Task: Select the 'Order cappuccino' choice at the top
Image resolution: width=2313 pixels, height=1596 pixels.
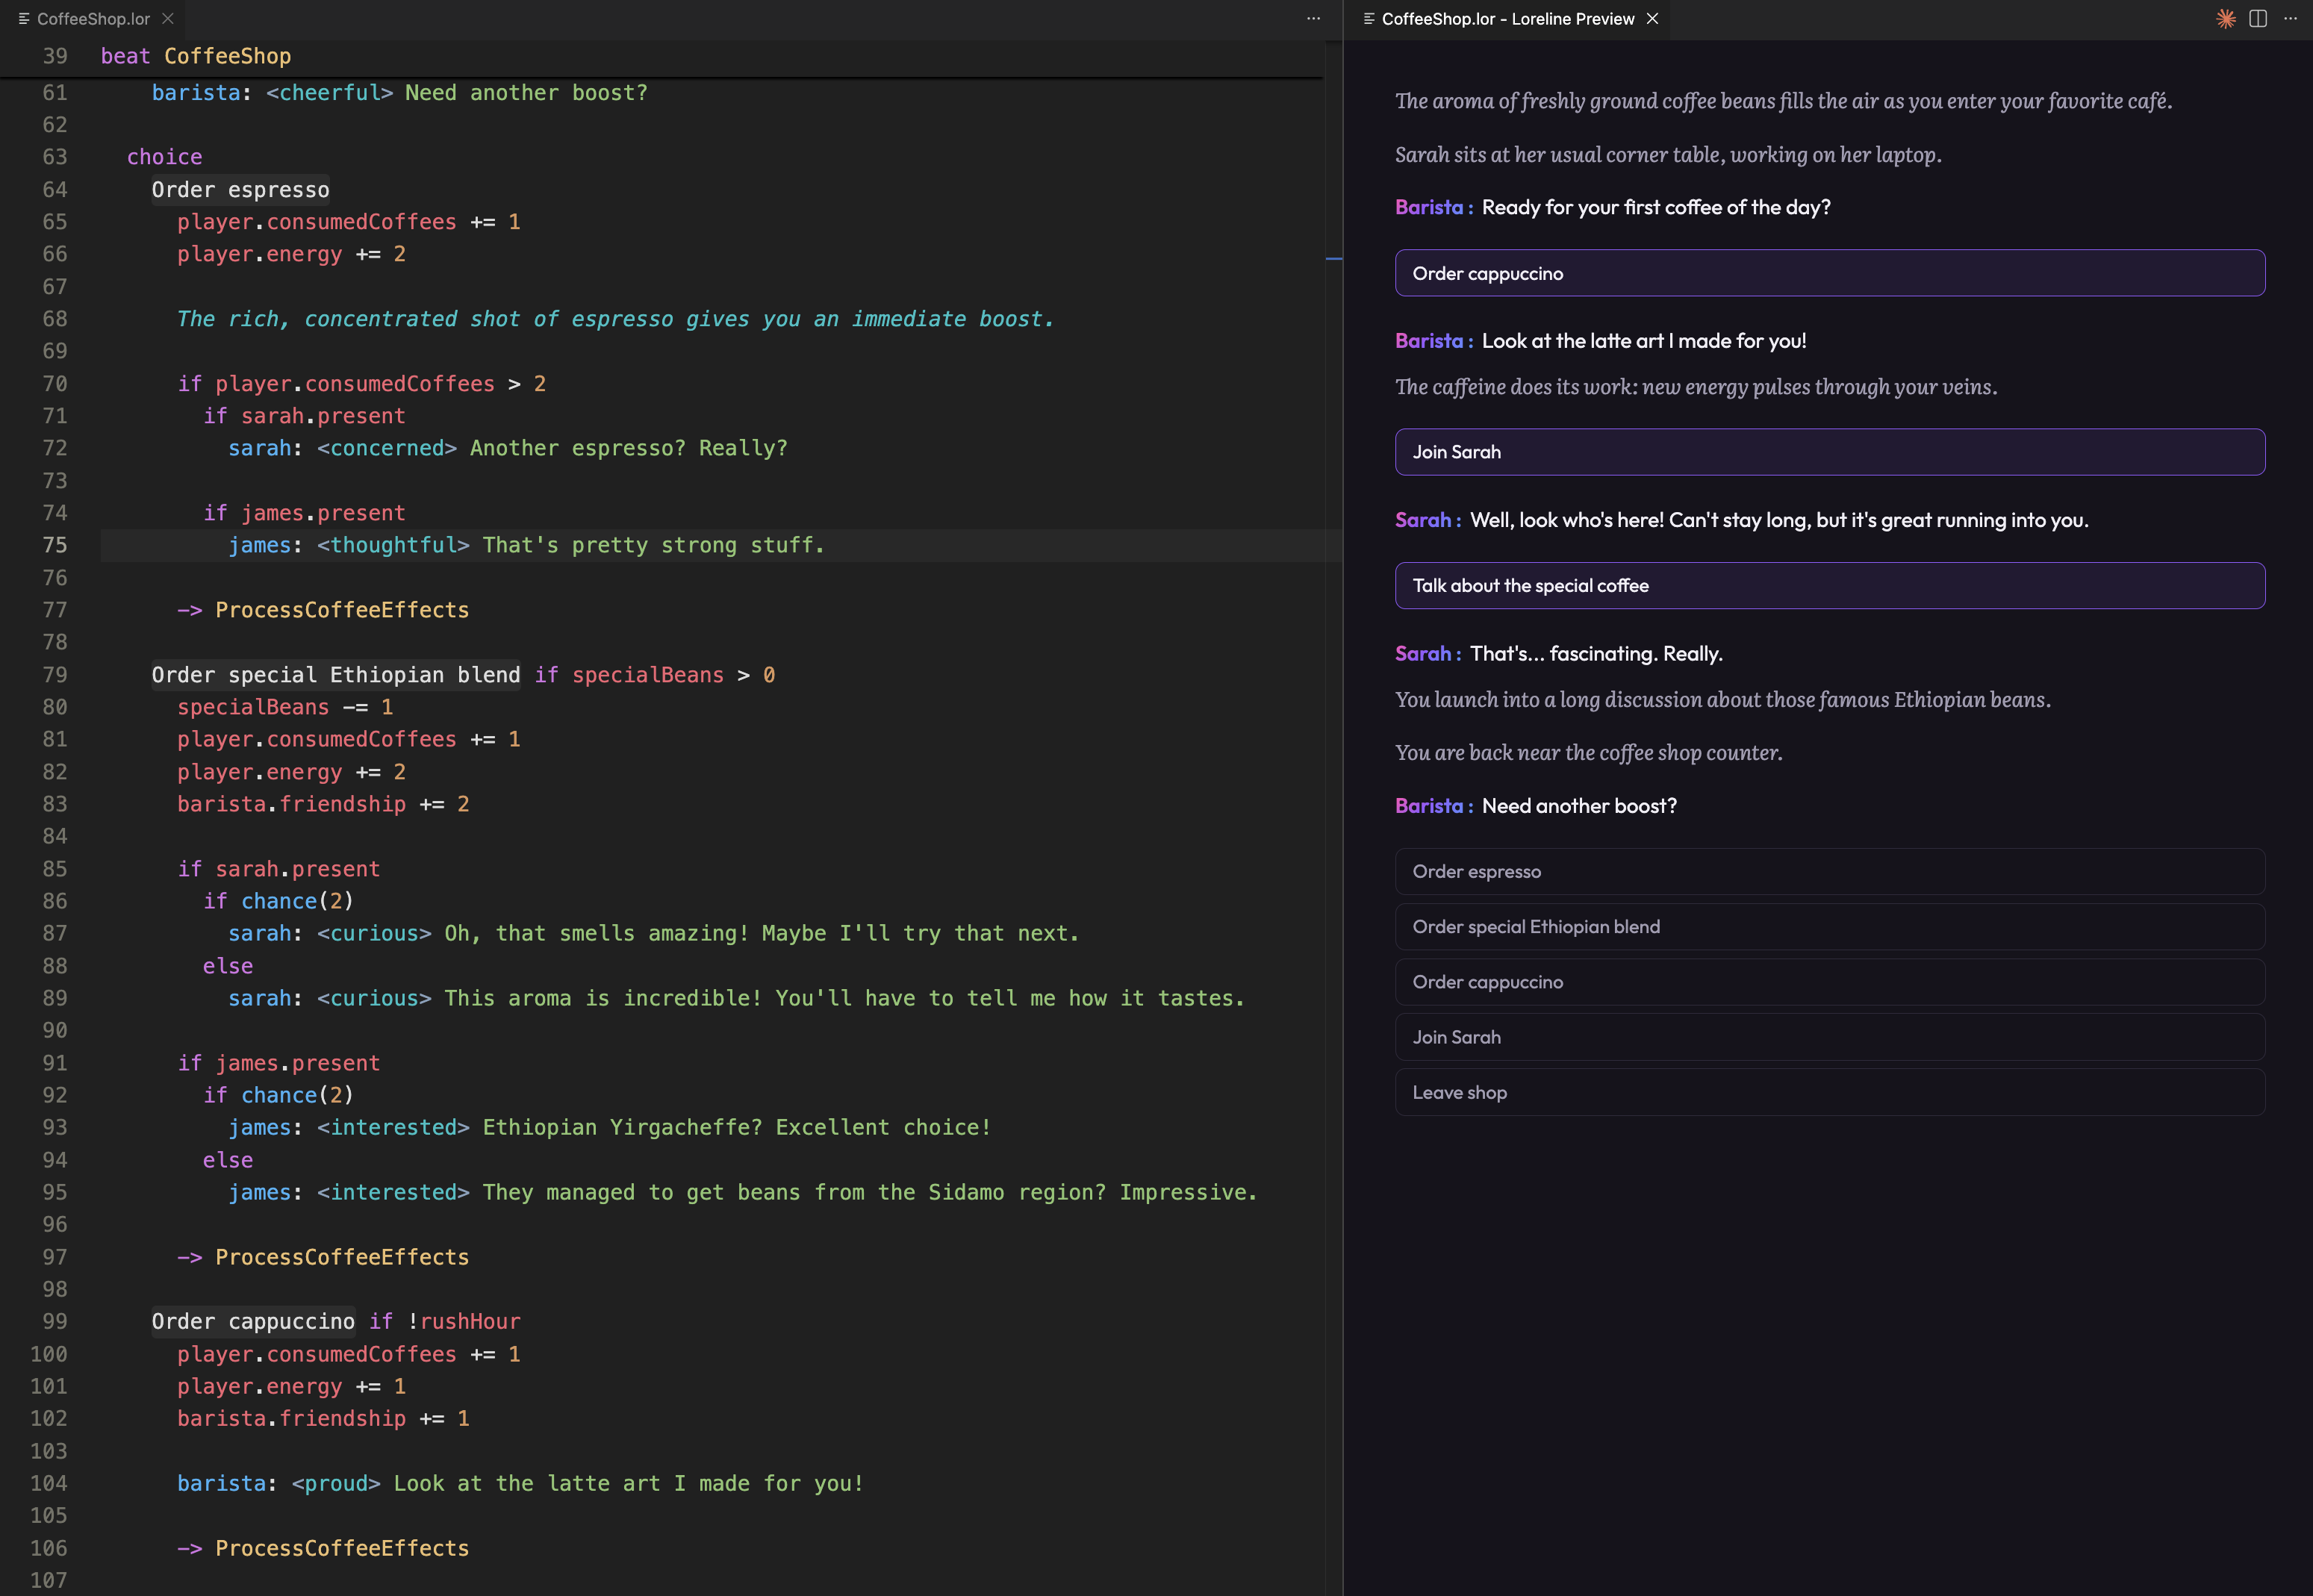Action: coord(1829,272)
